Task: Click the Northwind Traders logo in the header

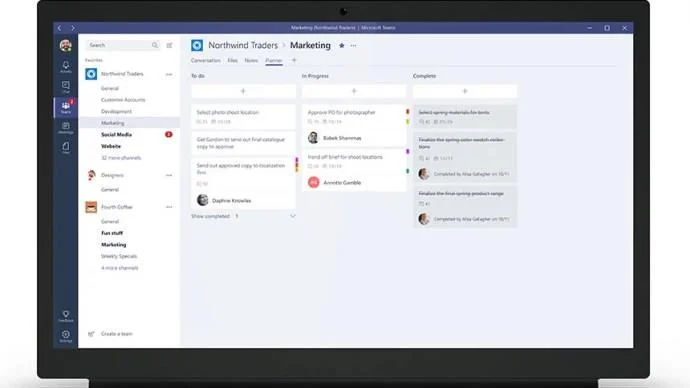Action: [x=197, y=45]
